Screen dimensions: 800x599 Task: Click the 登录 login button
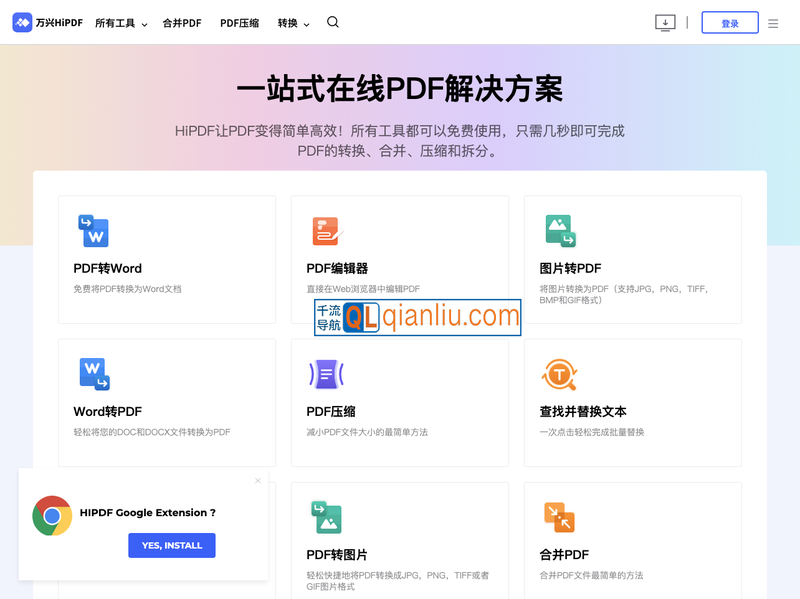730,22
